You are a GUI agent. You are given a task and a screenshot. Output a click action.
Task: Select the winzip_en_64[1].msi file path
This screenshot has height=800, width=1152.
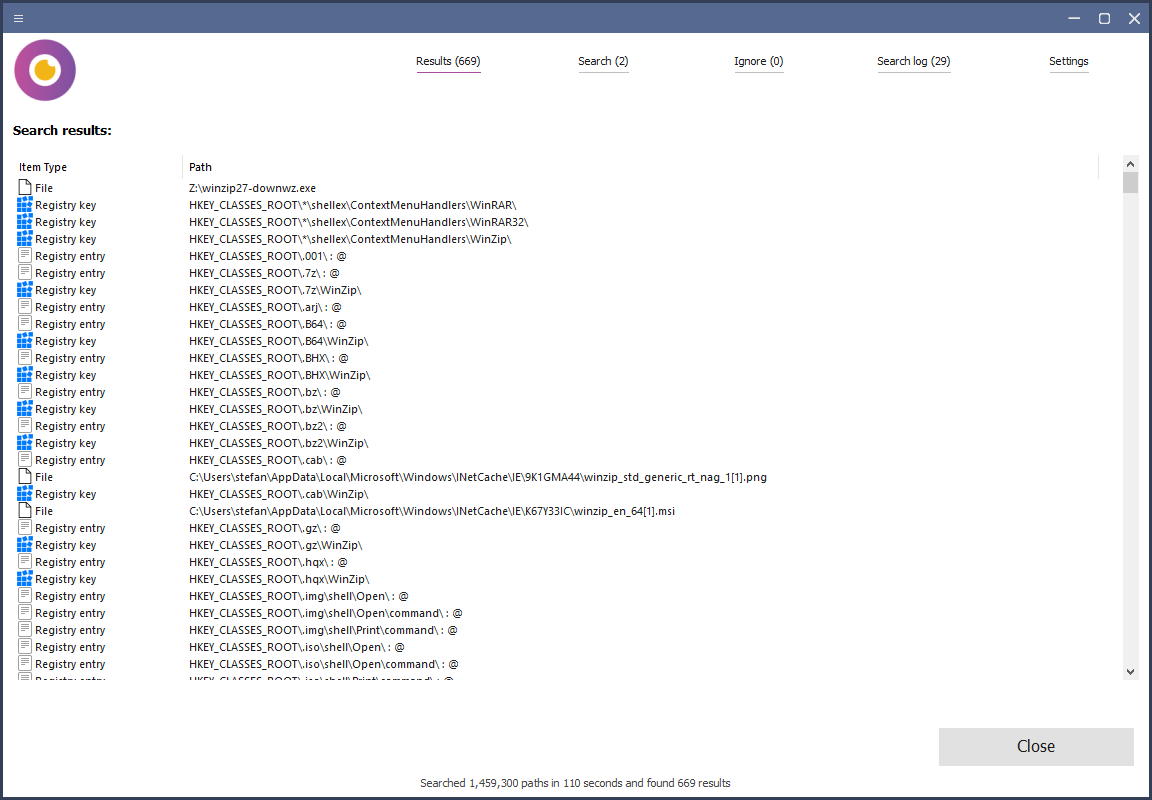[x=432, y=511]
